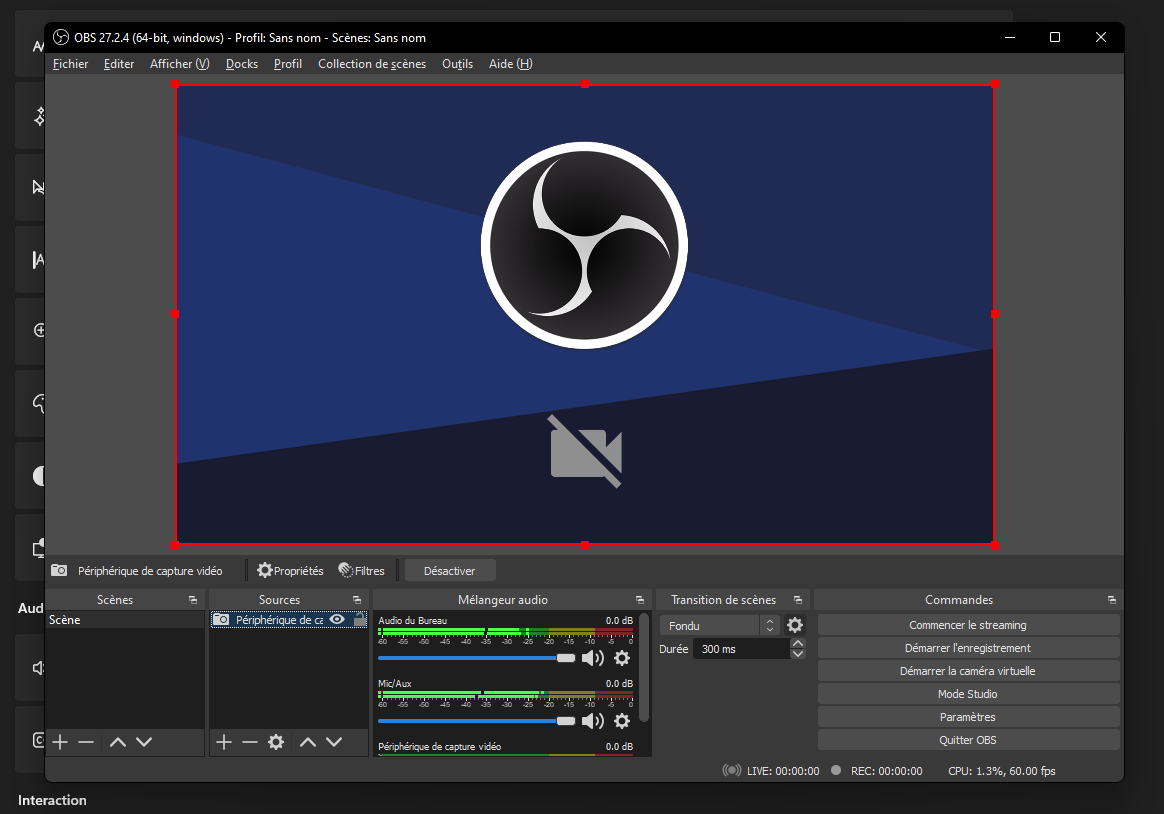Viewport: 1164px width, 814px height.
Task: Open source properties gear in the Sources panel
Action: click(276, 742)
